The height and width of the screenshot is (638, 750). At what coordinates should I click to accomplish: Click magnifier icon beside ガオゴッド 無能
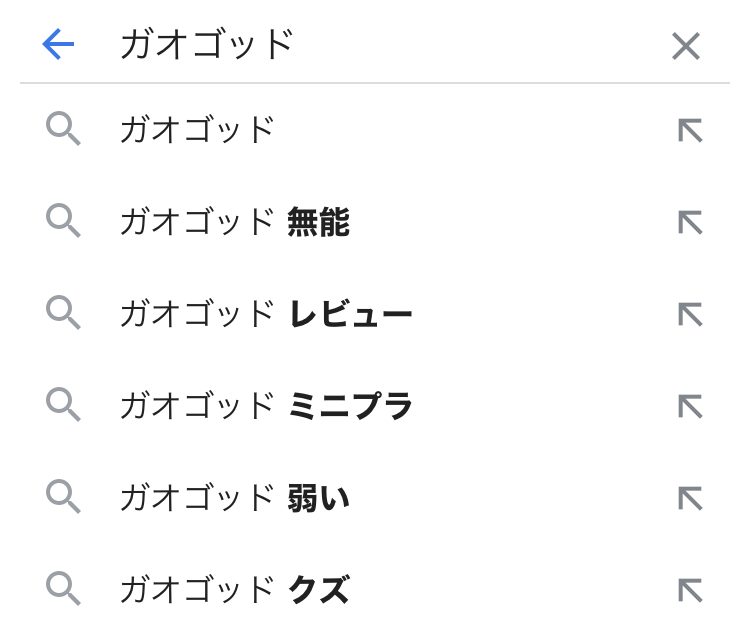click(63, 222)
